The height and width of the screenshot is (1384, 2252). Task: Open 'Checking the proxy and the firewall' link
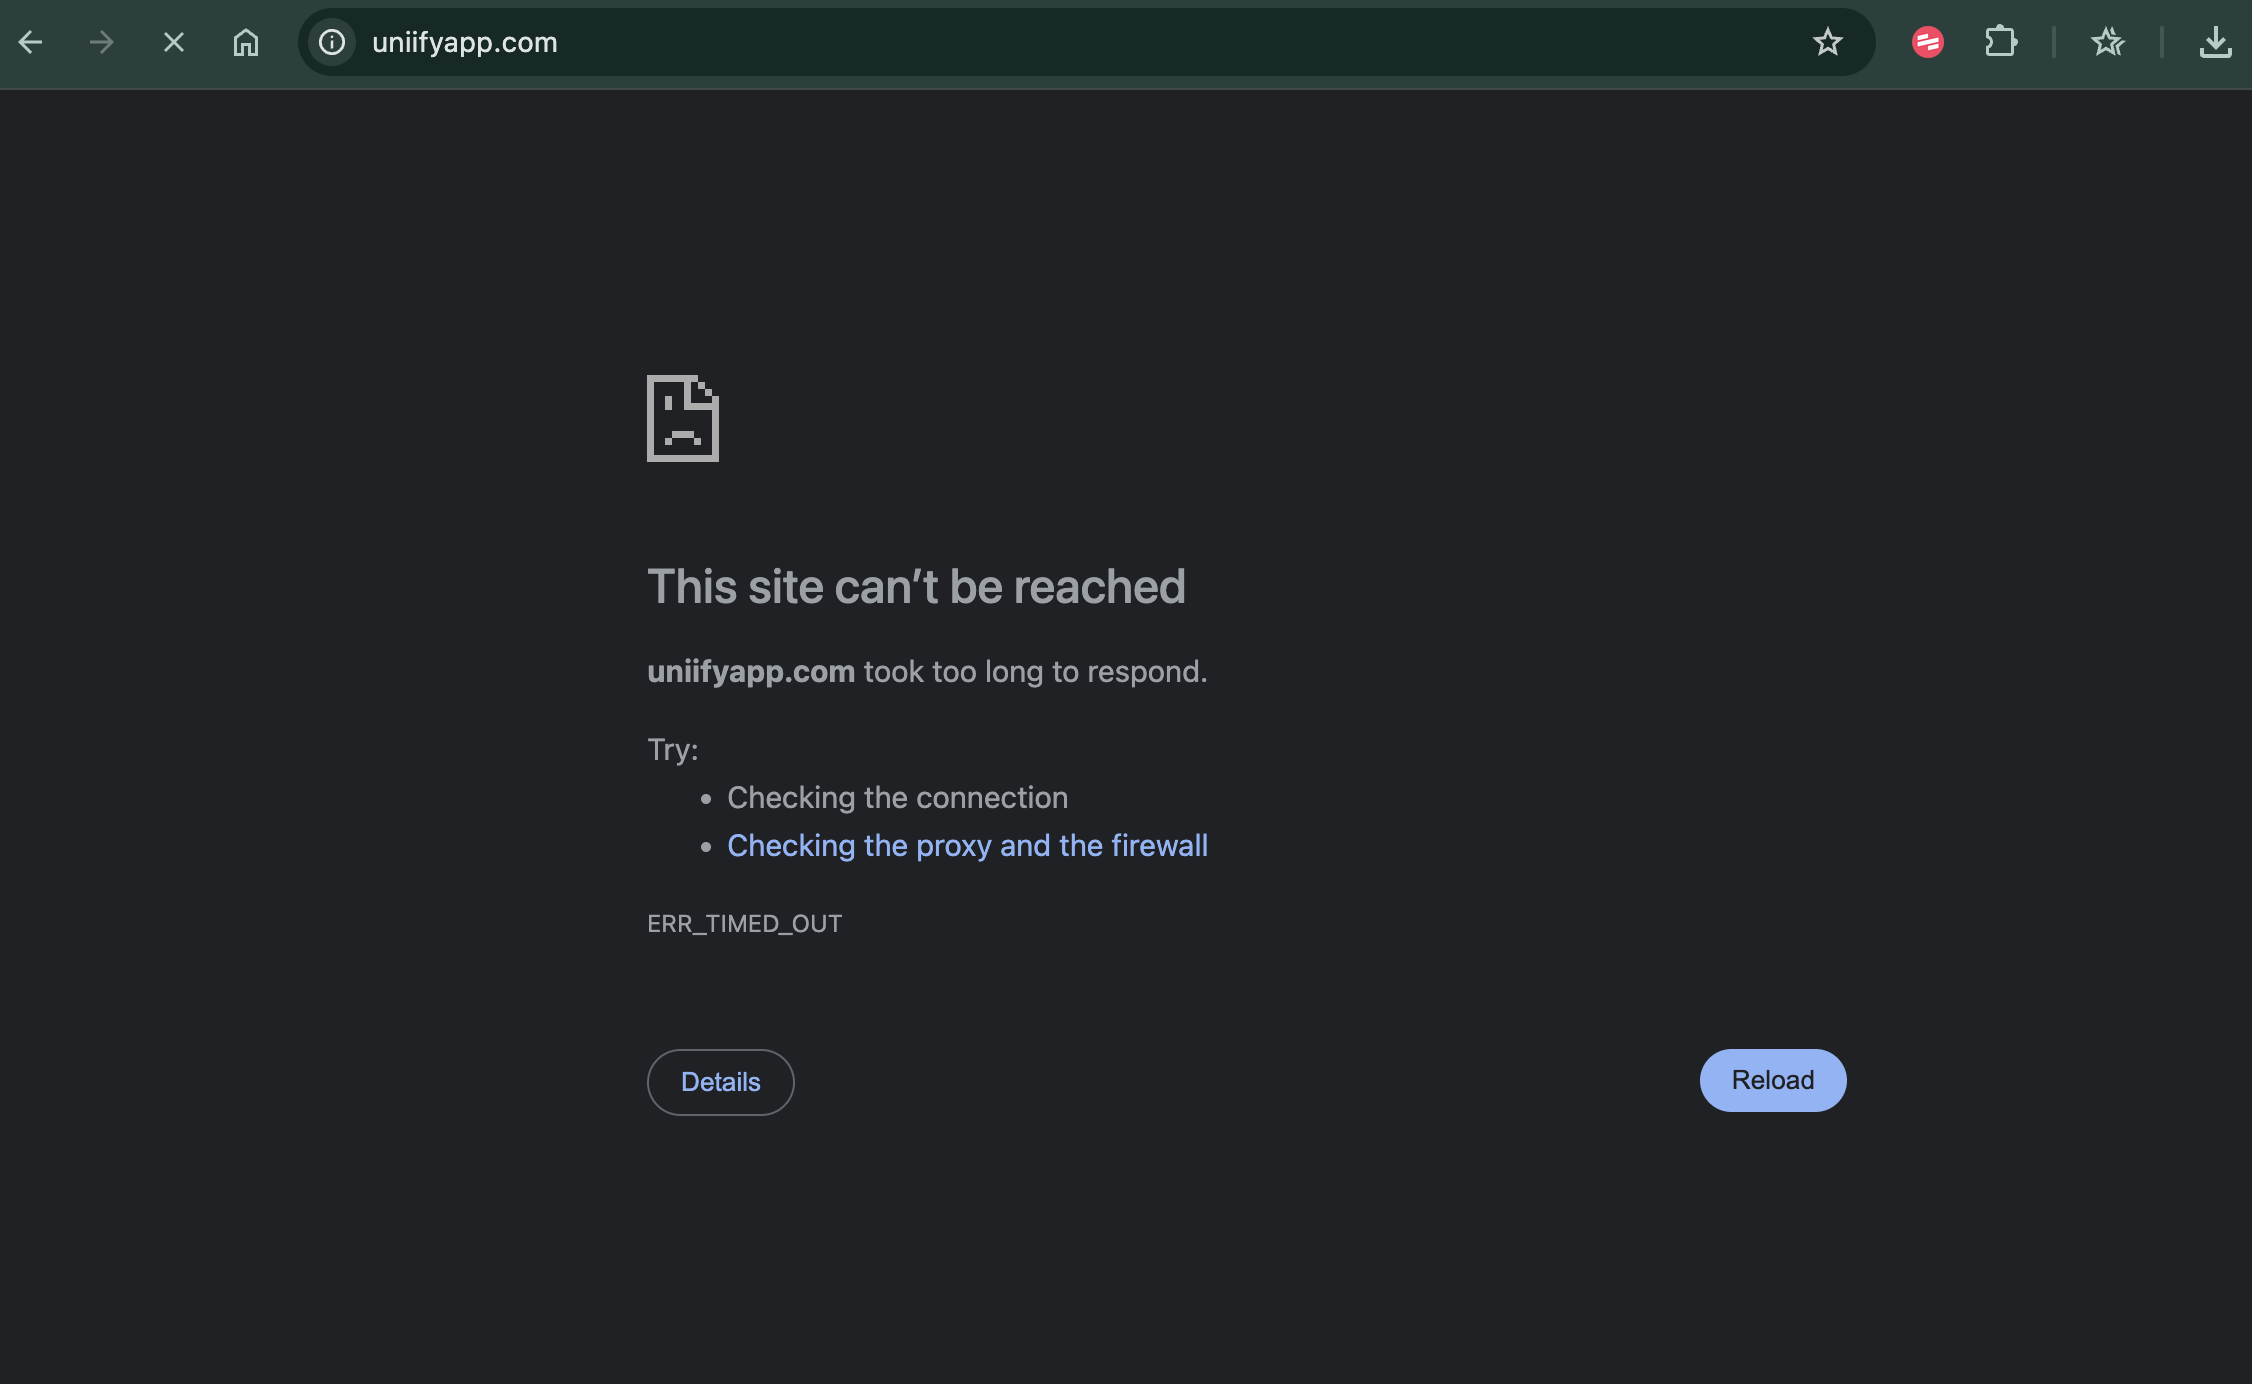[967, 846]
